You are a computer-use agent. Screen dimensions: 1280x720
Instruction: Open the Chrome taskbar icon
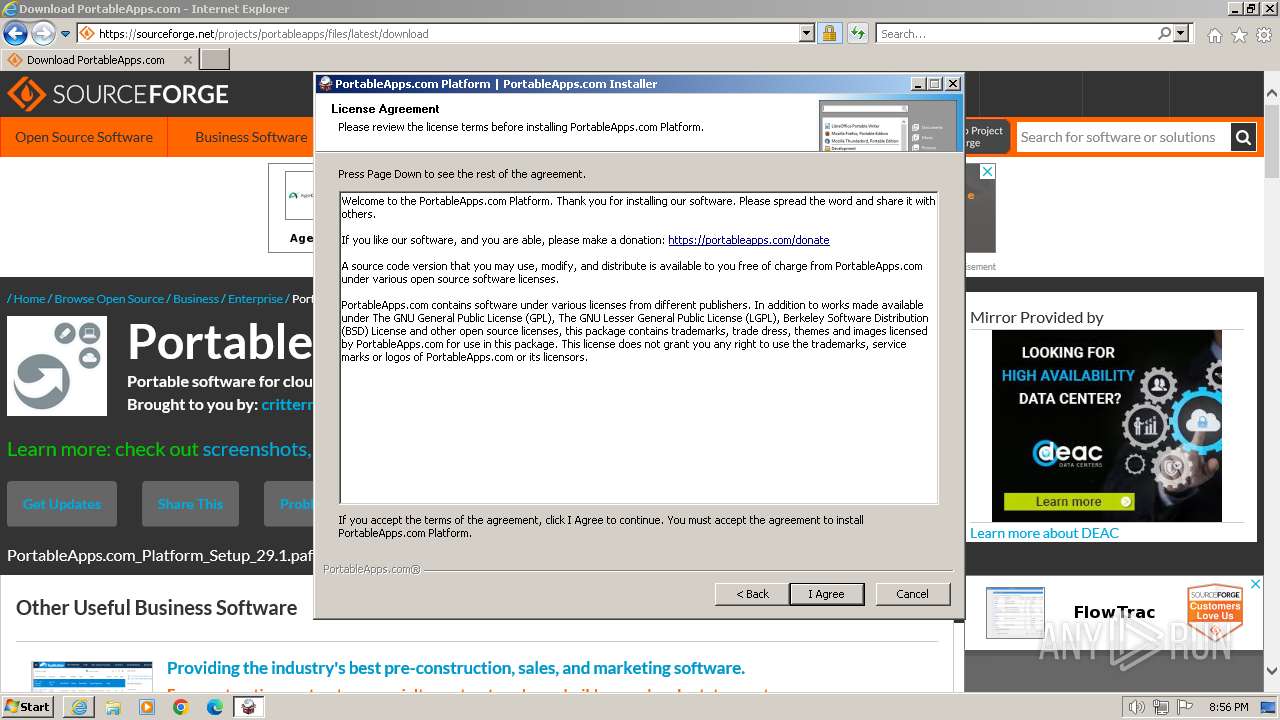pyautogui.click(x=181, y=707)
